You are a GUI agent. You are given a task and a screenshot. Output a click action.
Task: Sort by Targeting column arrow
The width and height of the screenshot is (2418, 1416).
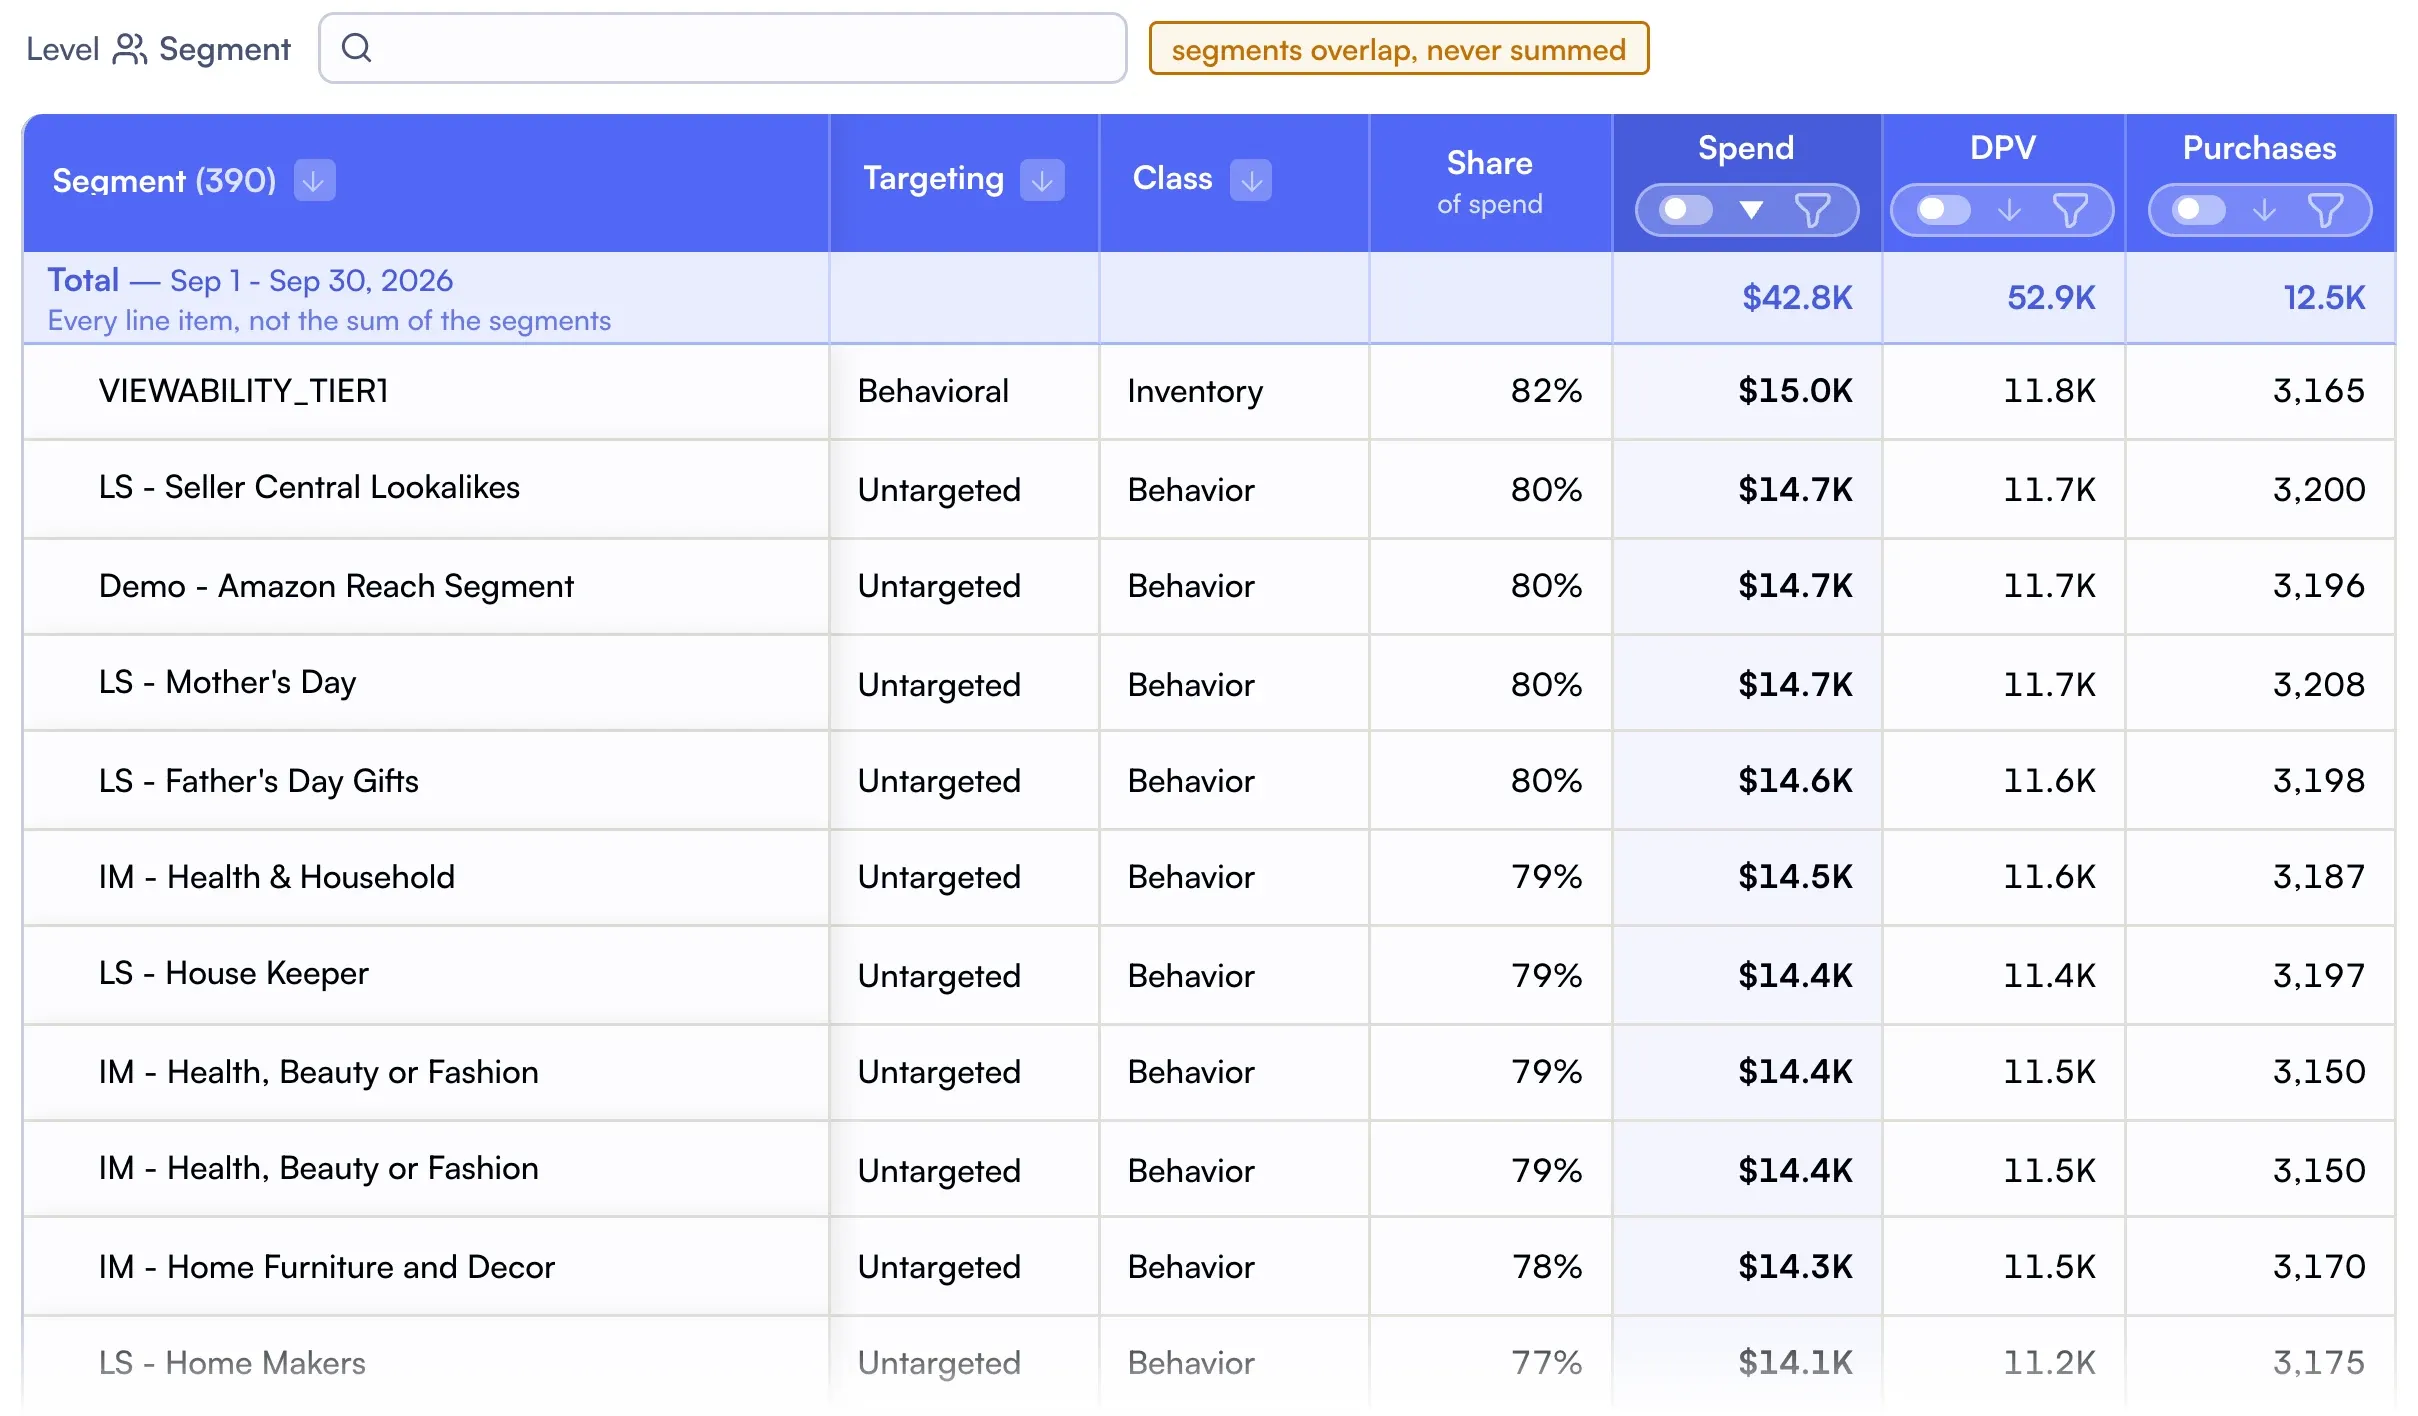1042,181
